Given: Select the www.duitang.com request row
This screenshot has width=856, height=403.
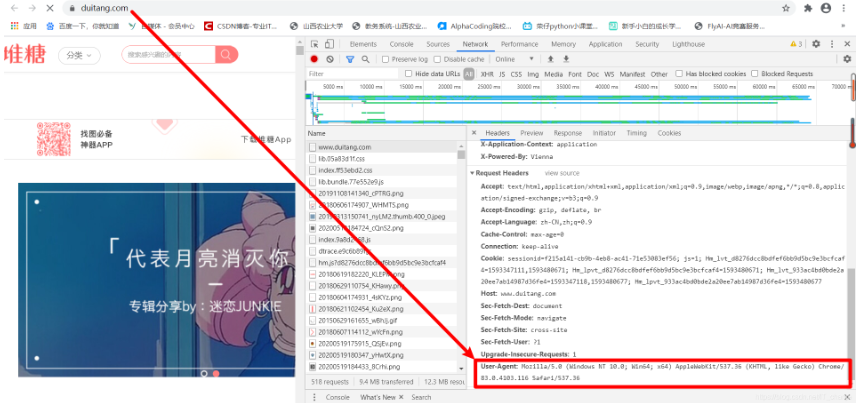Looking at the screenshot, I should point(382,147).
